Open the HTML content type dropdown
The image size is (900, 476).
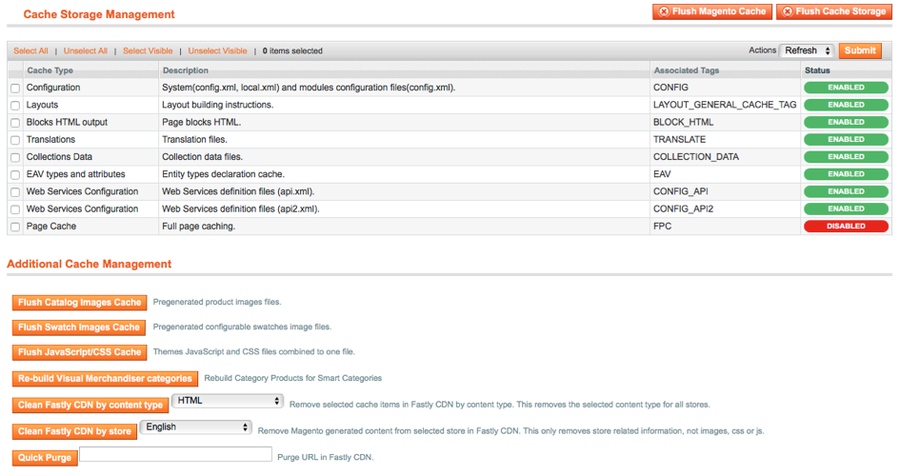click(228, 401)
